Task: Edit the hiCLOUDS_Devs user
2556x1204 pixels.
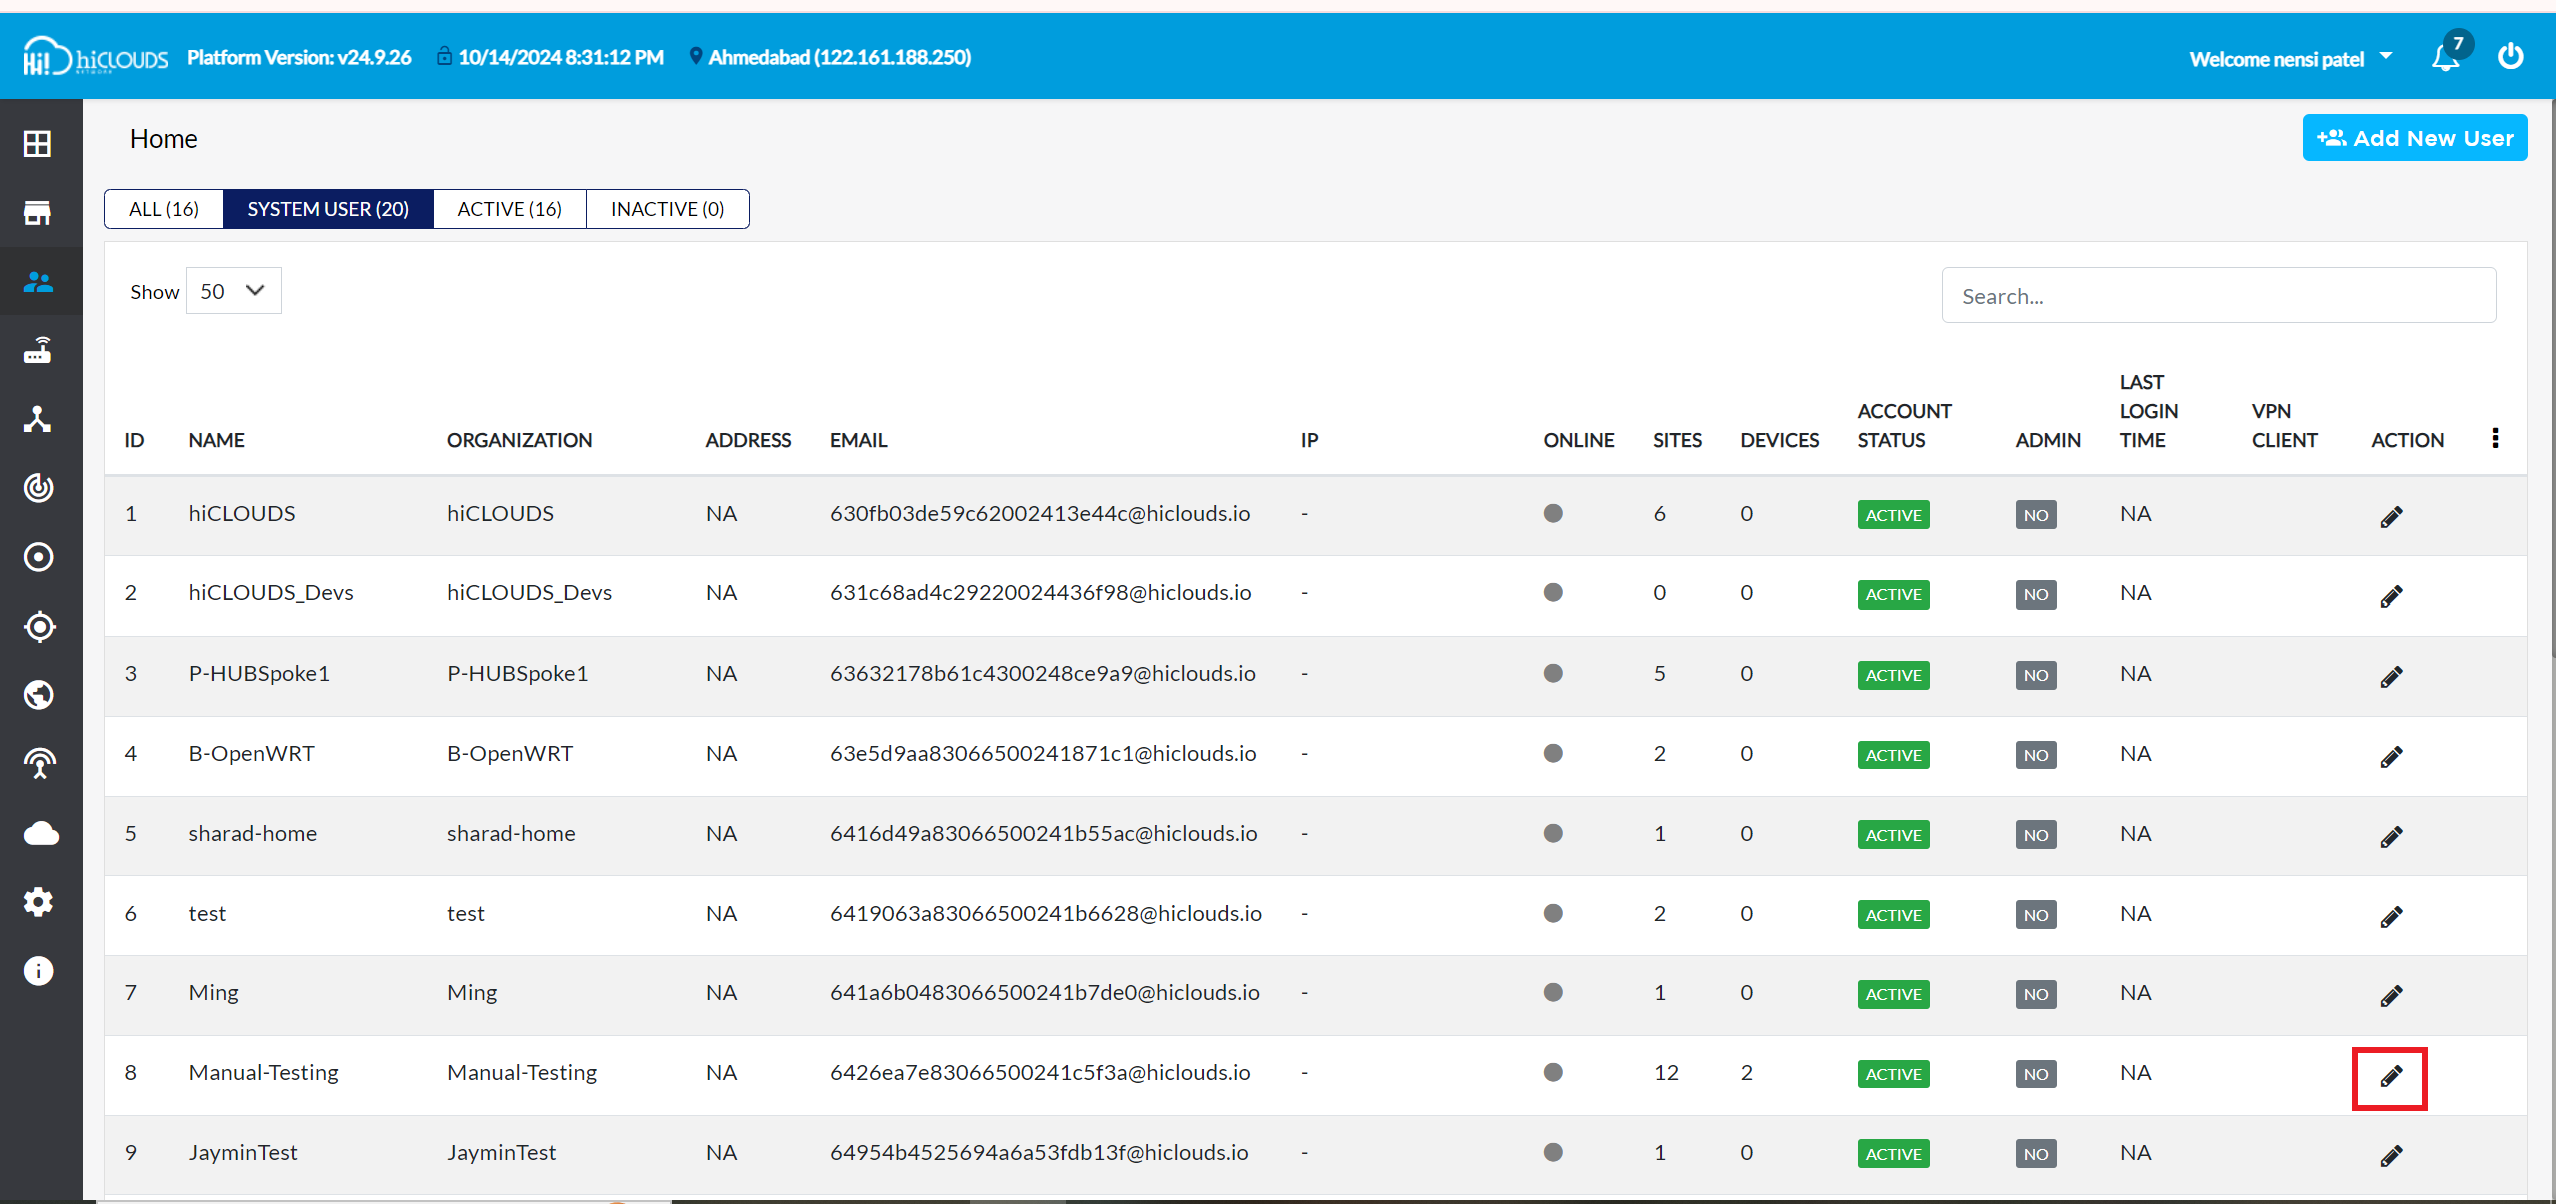Action: (2391, 596)
